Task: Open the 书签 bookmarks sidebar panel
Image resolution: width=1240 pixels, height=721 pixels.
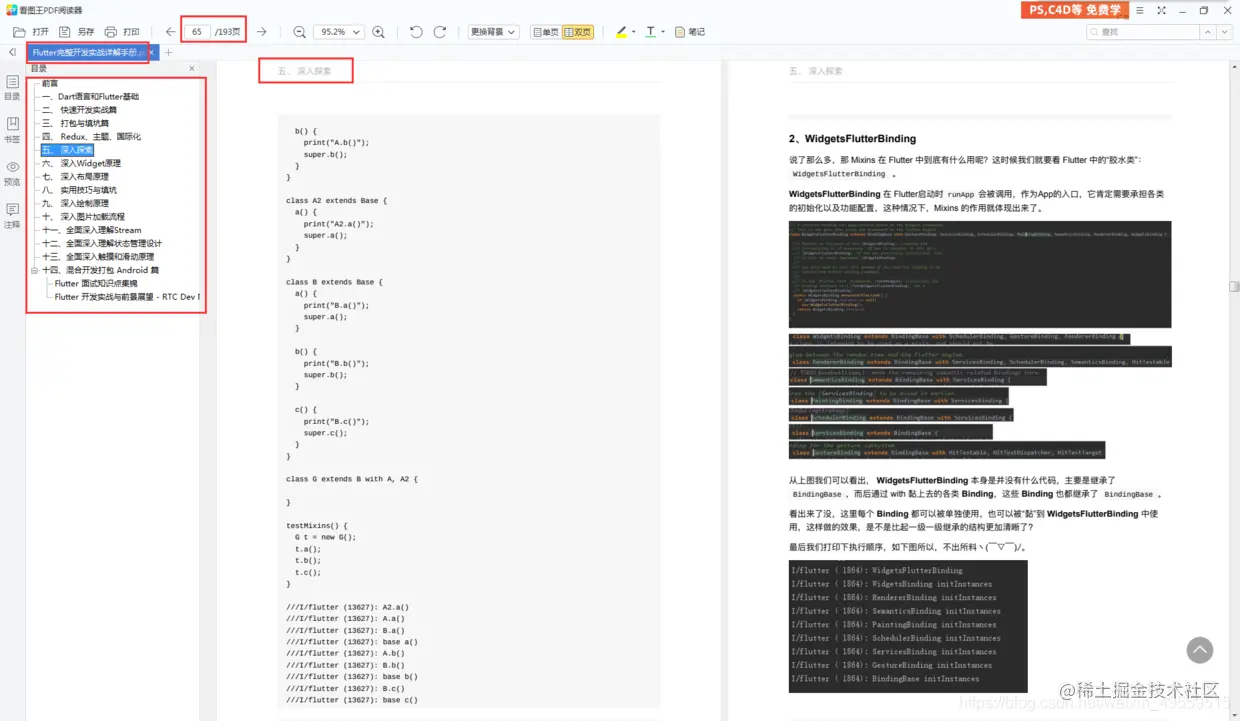Action: pos(12,131)
